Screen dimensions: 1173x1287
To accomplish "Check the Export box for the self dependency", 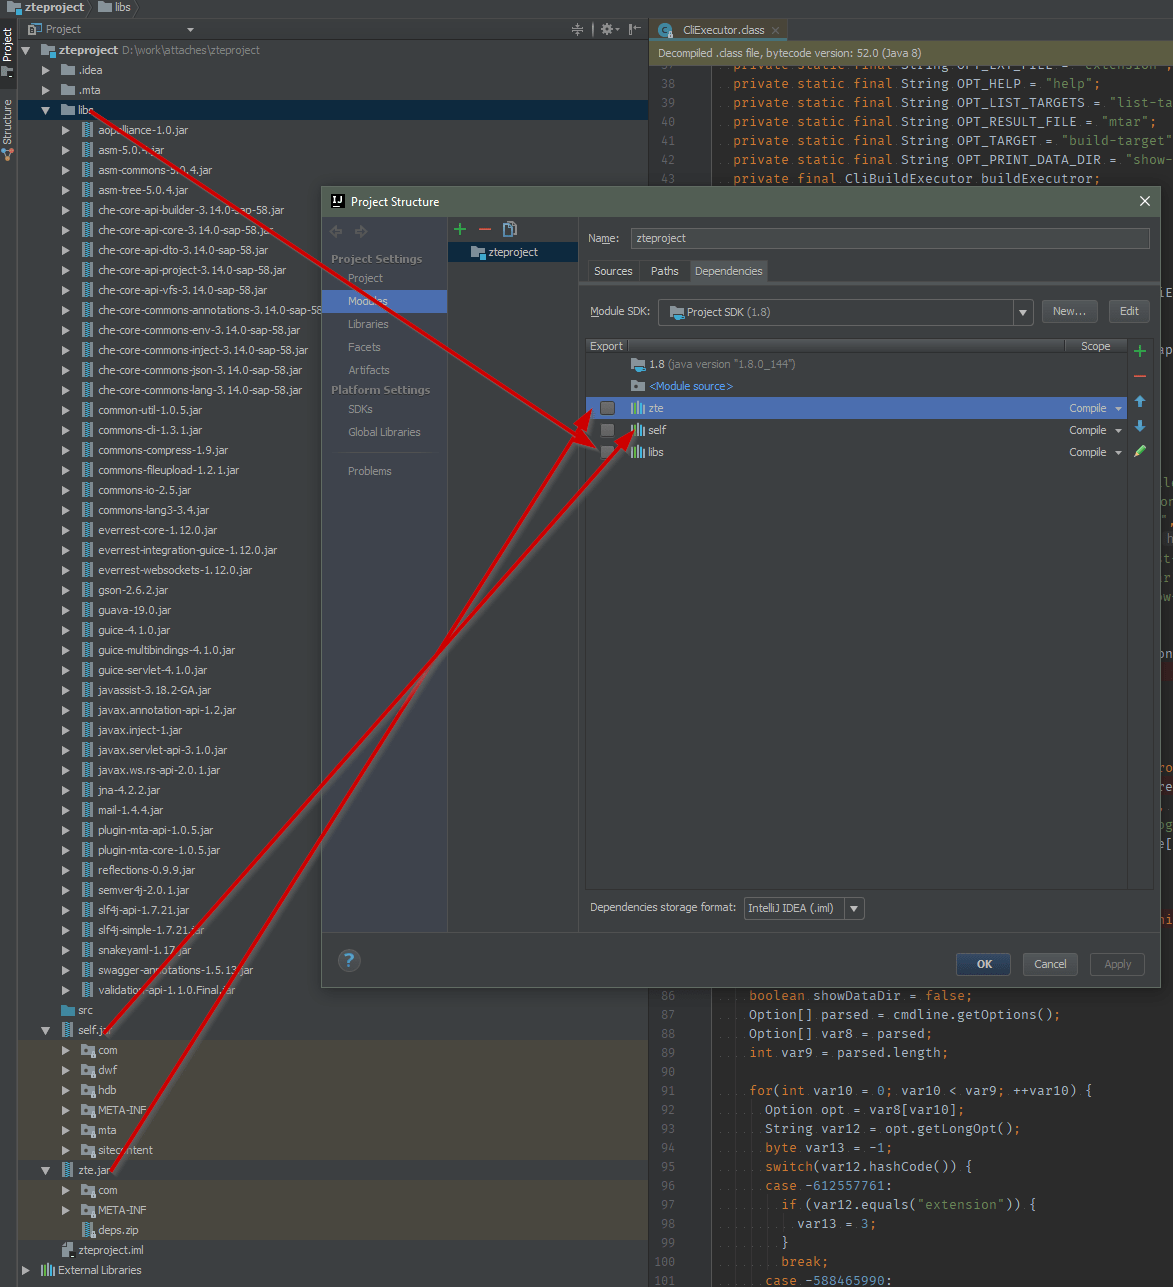I will coord(607,429).
